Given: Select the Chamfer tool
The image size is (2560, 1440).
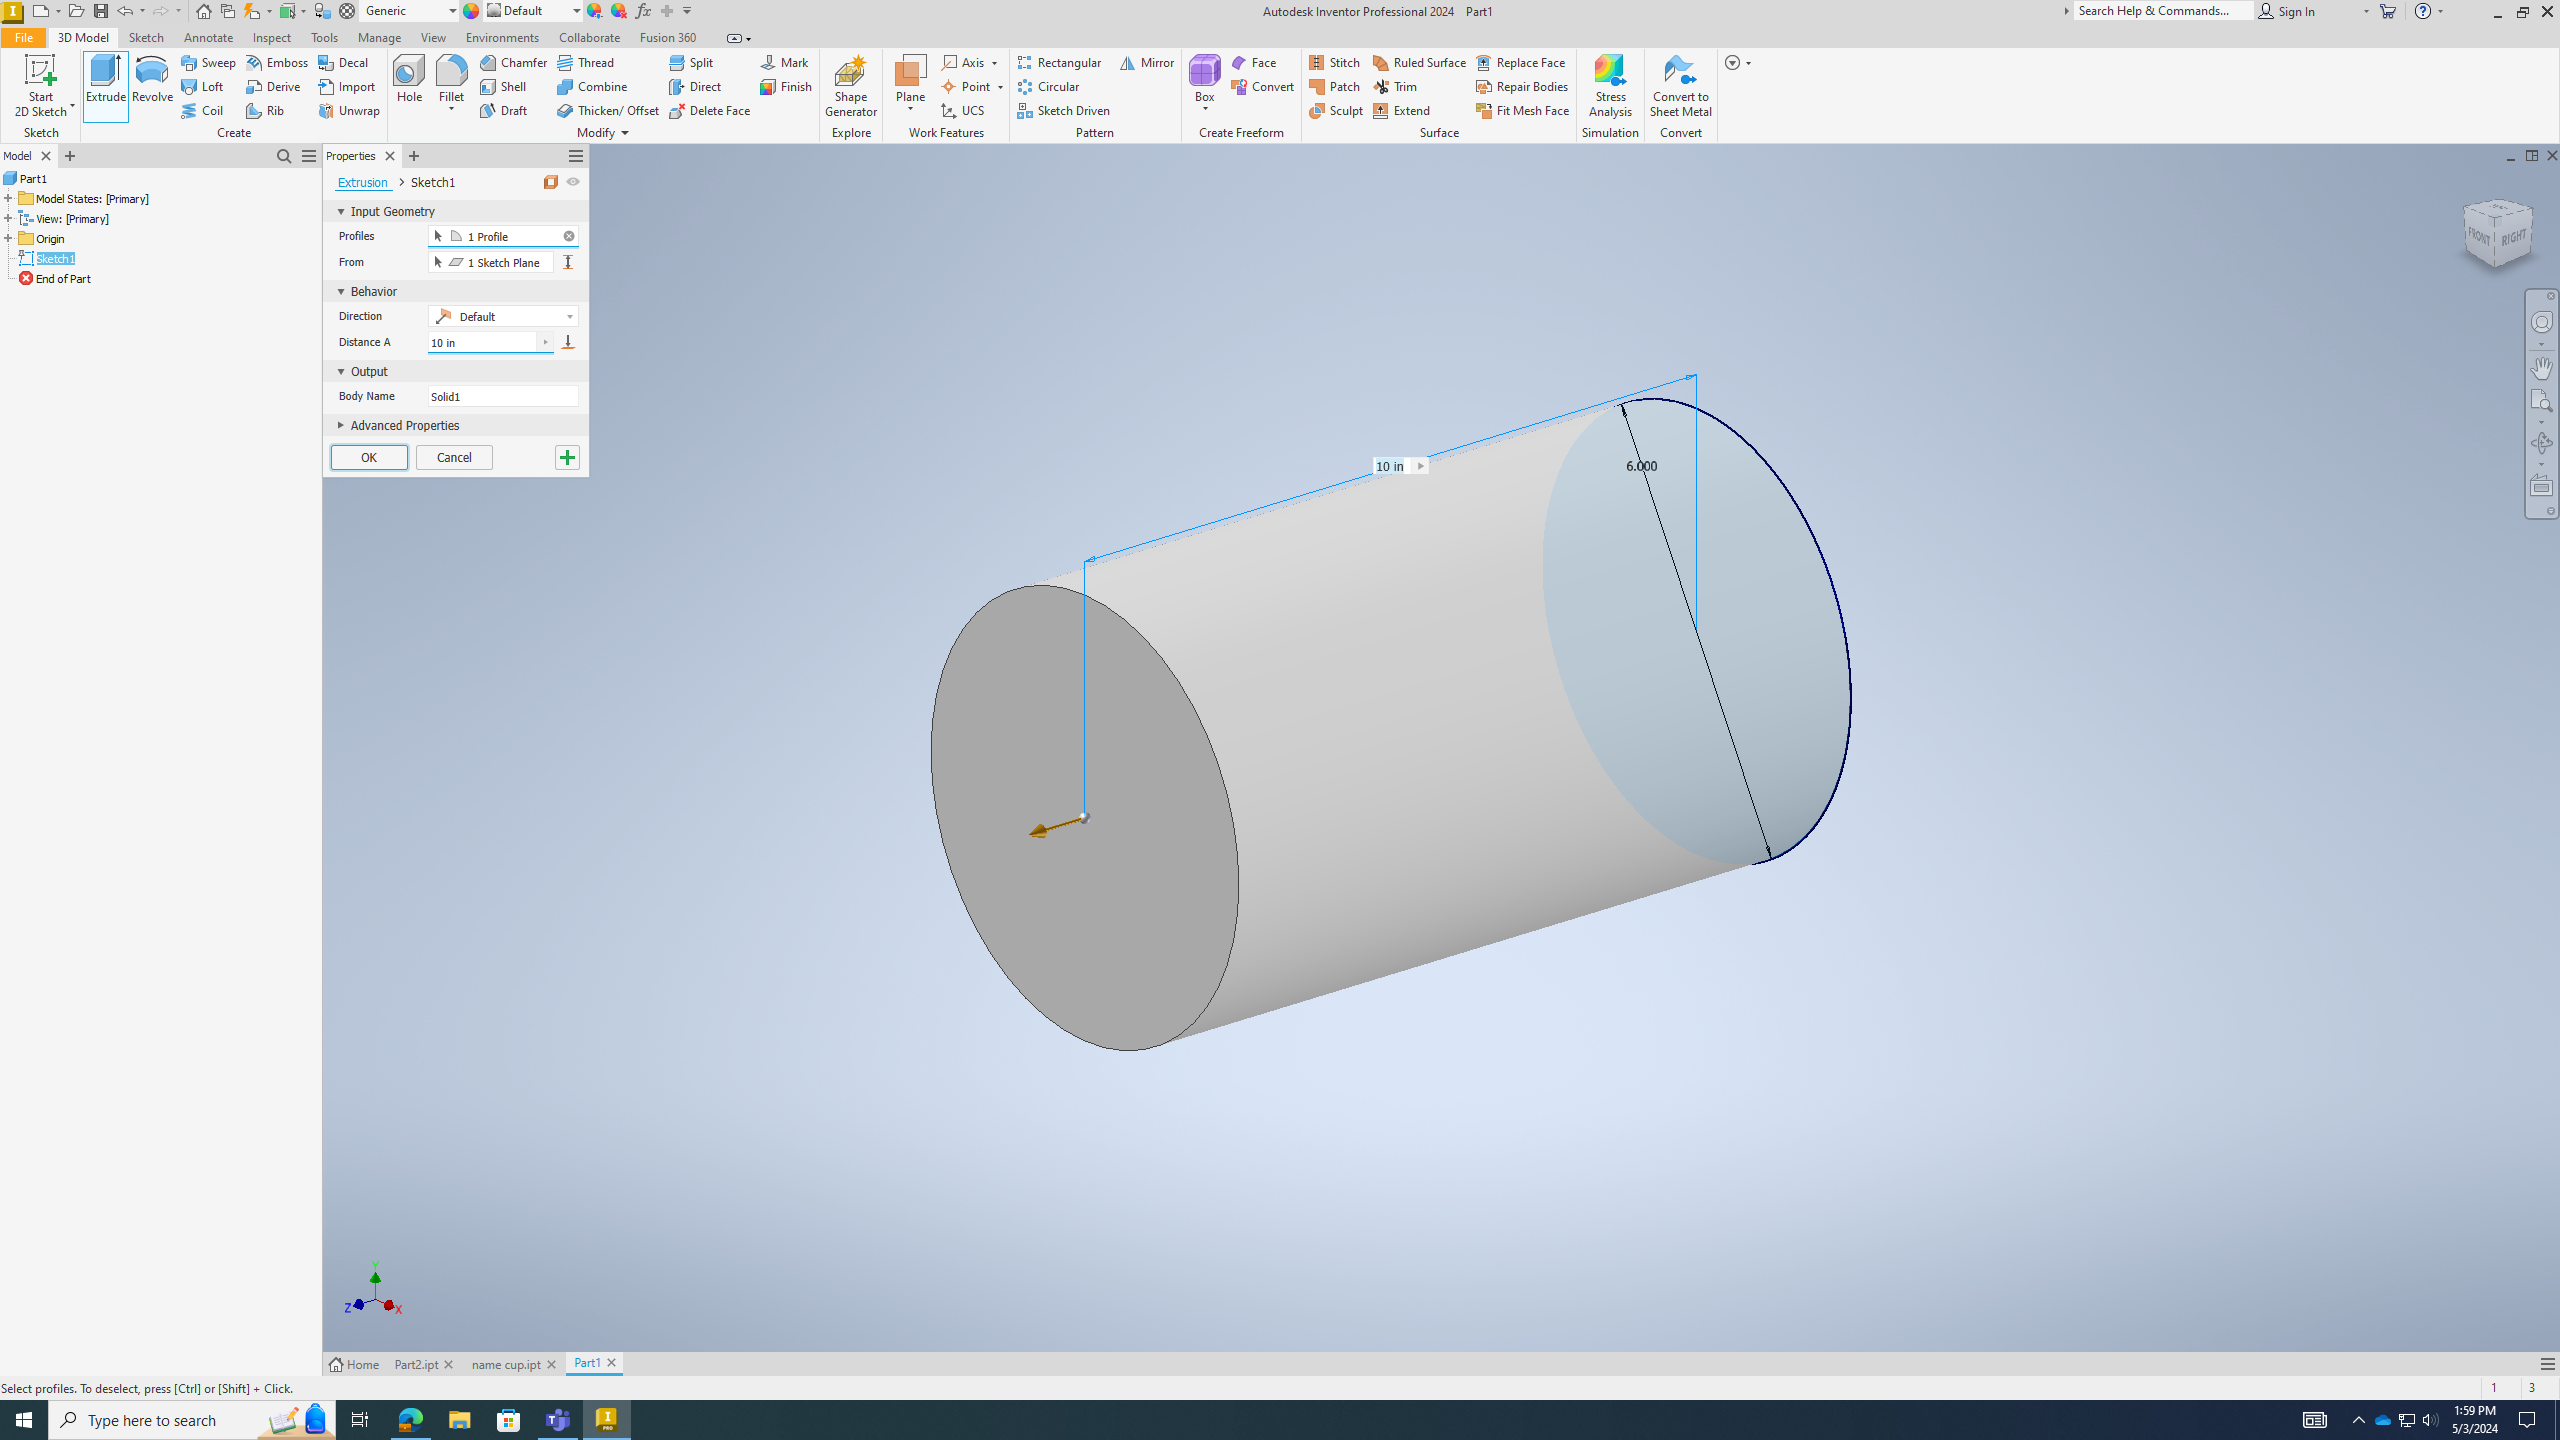Looking at the screenshot, I should 513,62.
